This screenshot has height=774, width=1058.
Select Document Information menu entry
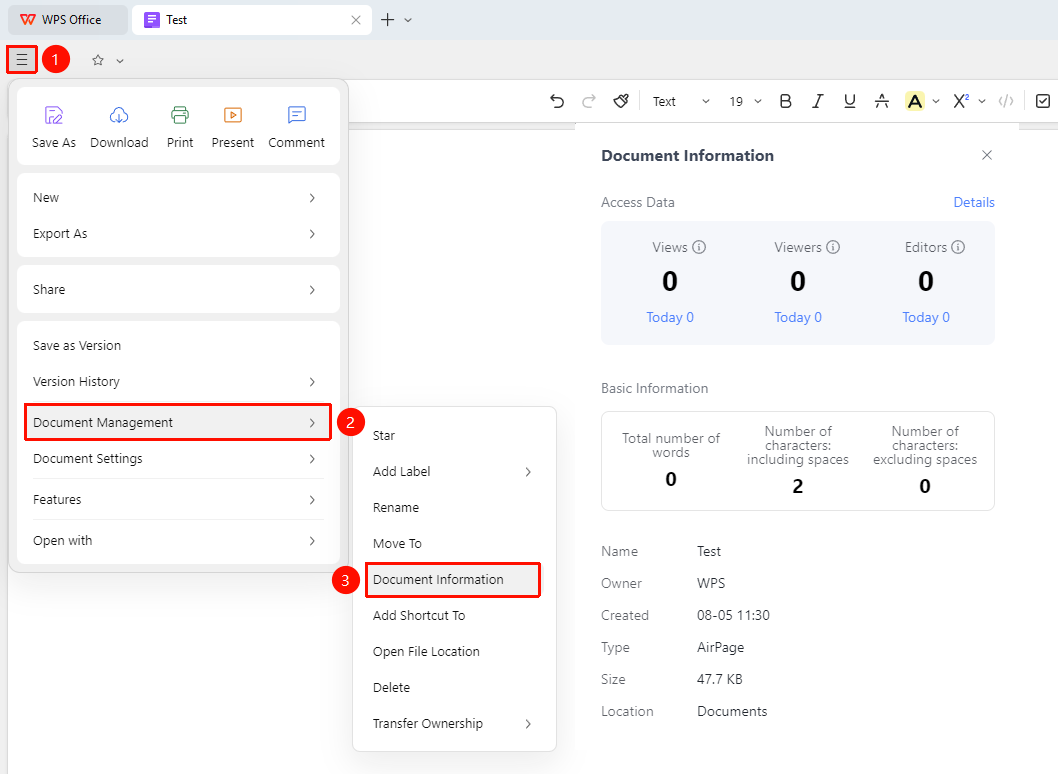[x=453, y=580]
